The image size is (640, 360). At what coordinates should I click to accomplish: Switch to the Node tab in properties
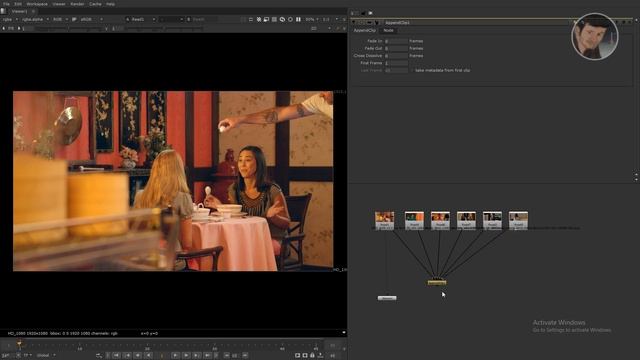388,30
